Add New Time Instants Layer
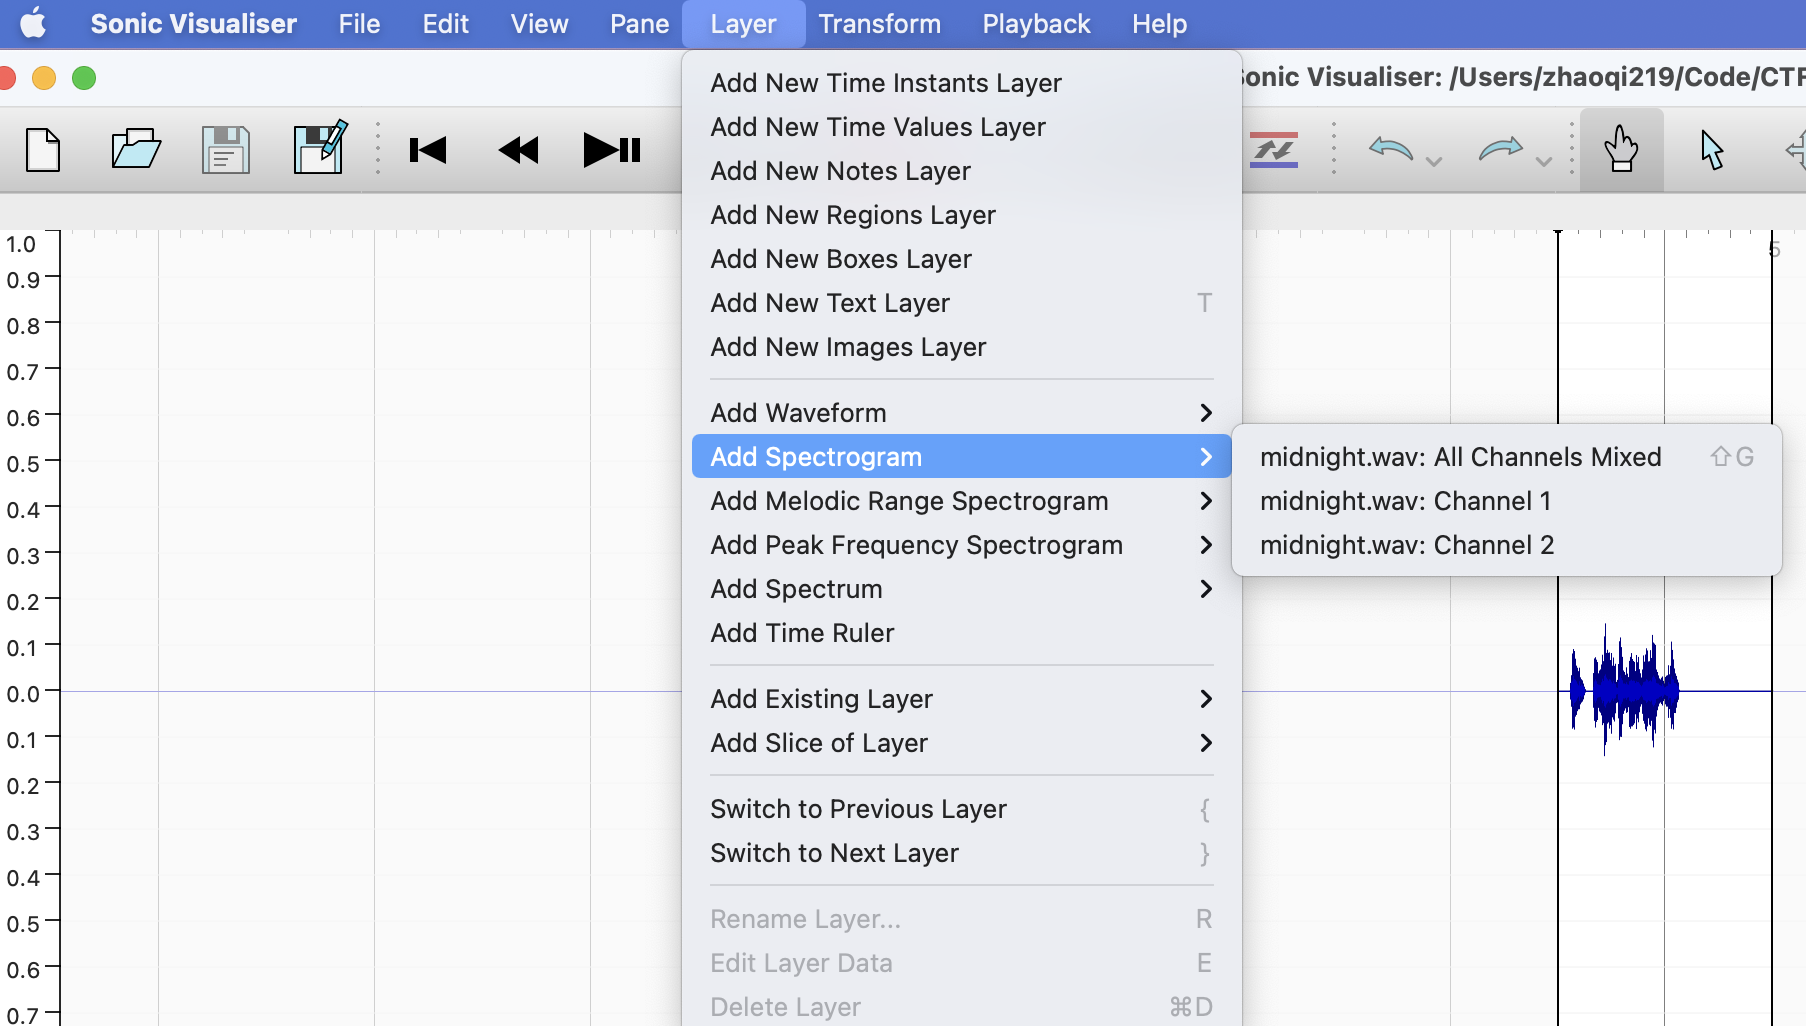This screenshot has height=1026, width=1806. 885,83
